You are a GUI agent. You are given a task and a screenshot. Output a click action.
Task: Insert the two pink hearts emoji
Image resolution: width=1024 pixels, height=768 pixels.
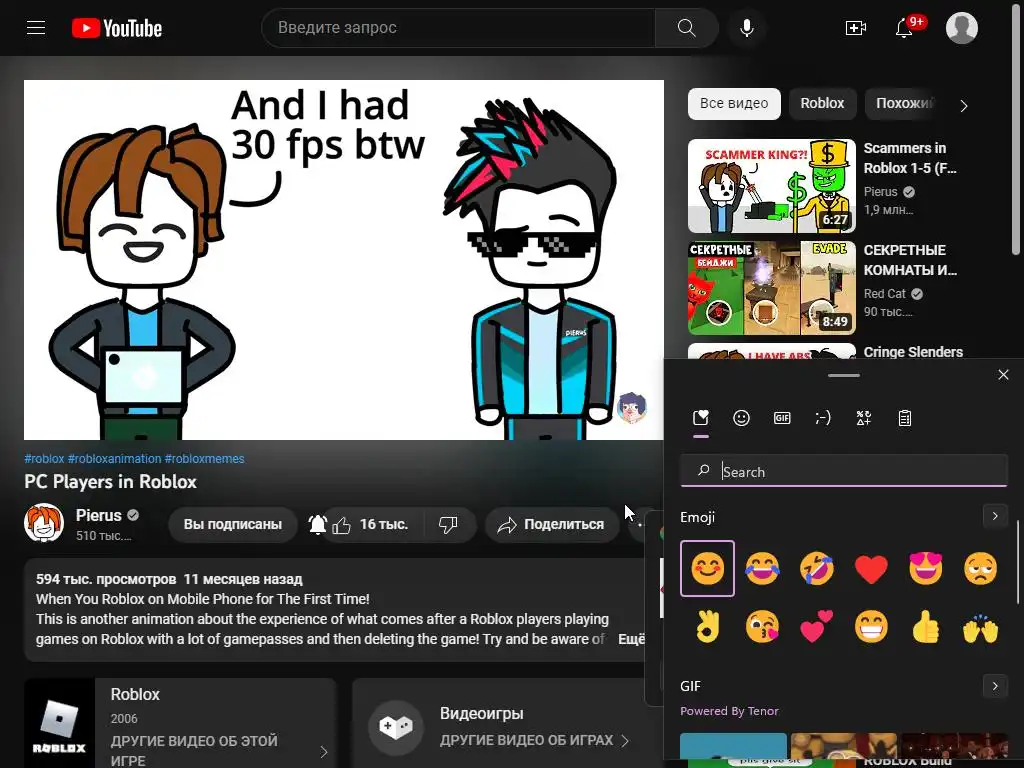(816, 626)
